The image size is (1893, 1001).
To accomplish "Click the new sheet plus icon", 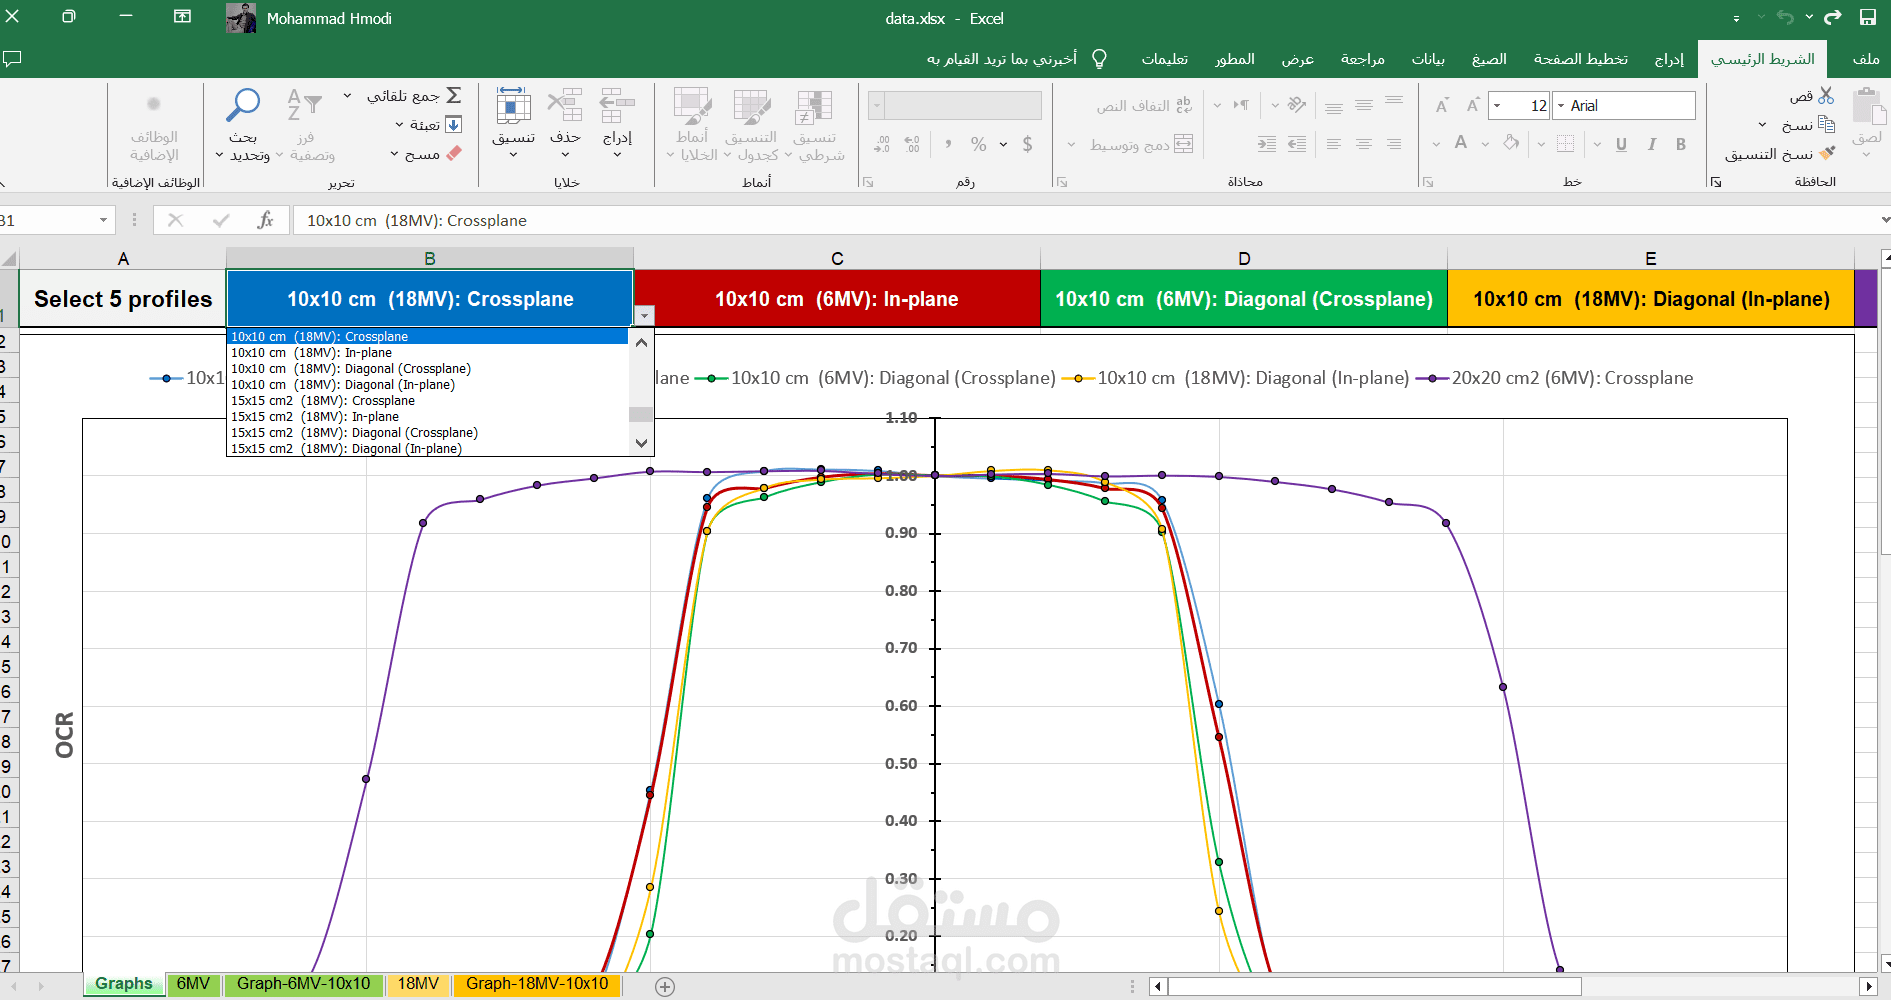I will pyautogui.click(x=665, y=987).
